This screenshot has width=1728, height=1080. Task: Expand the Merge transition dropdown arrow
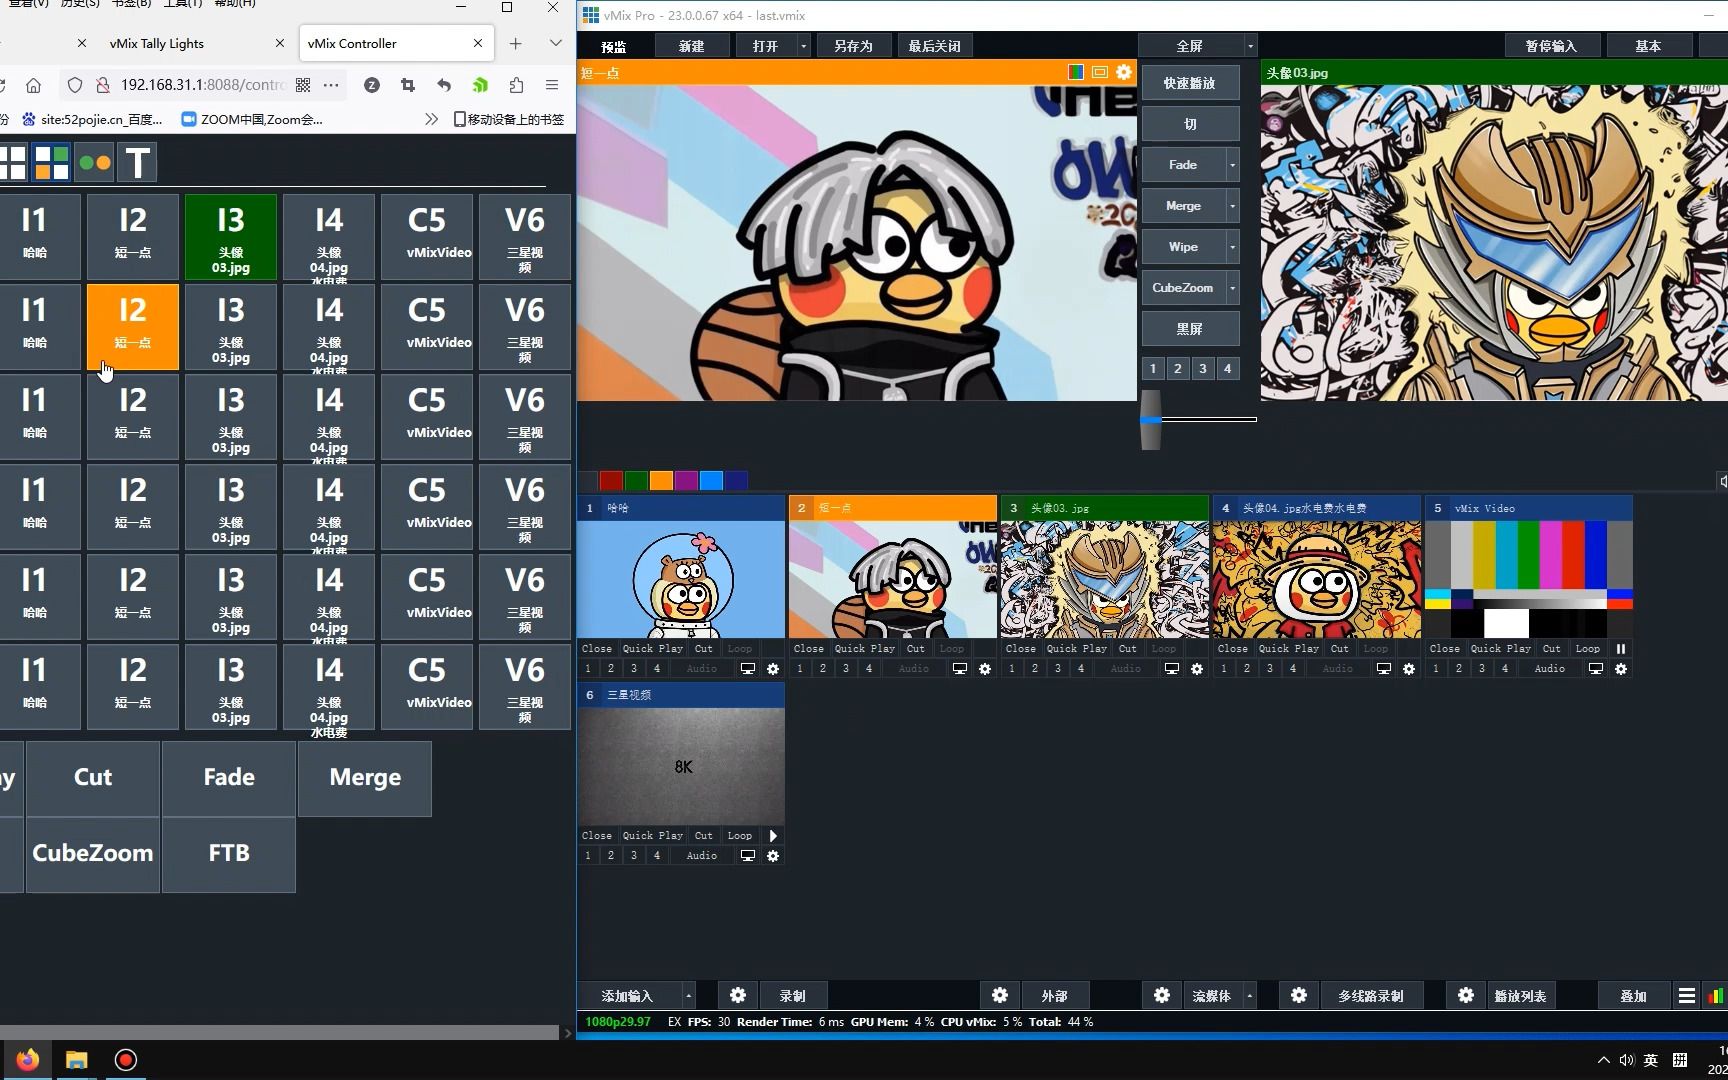(1233, 206)
